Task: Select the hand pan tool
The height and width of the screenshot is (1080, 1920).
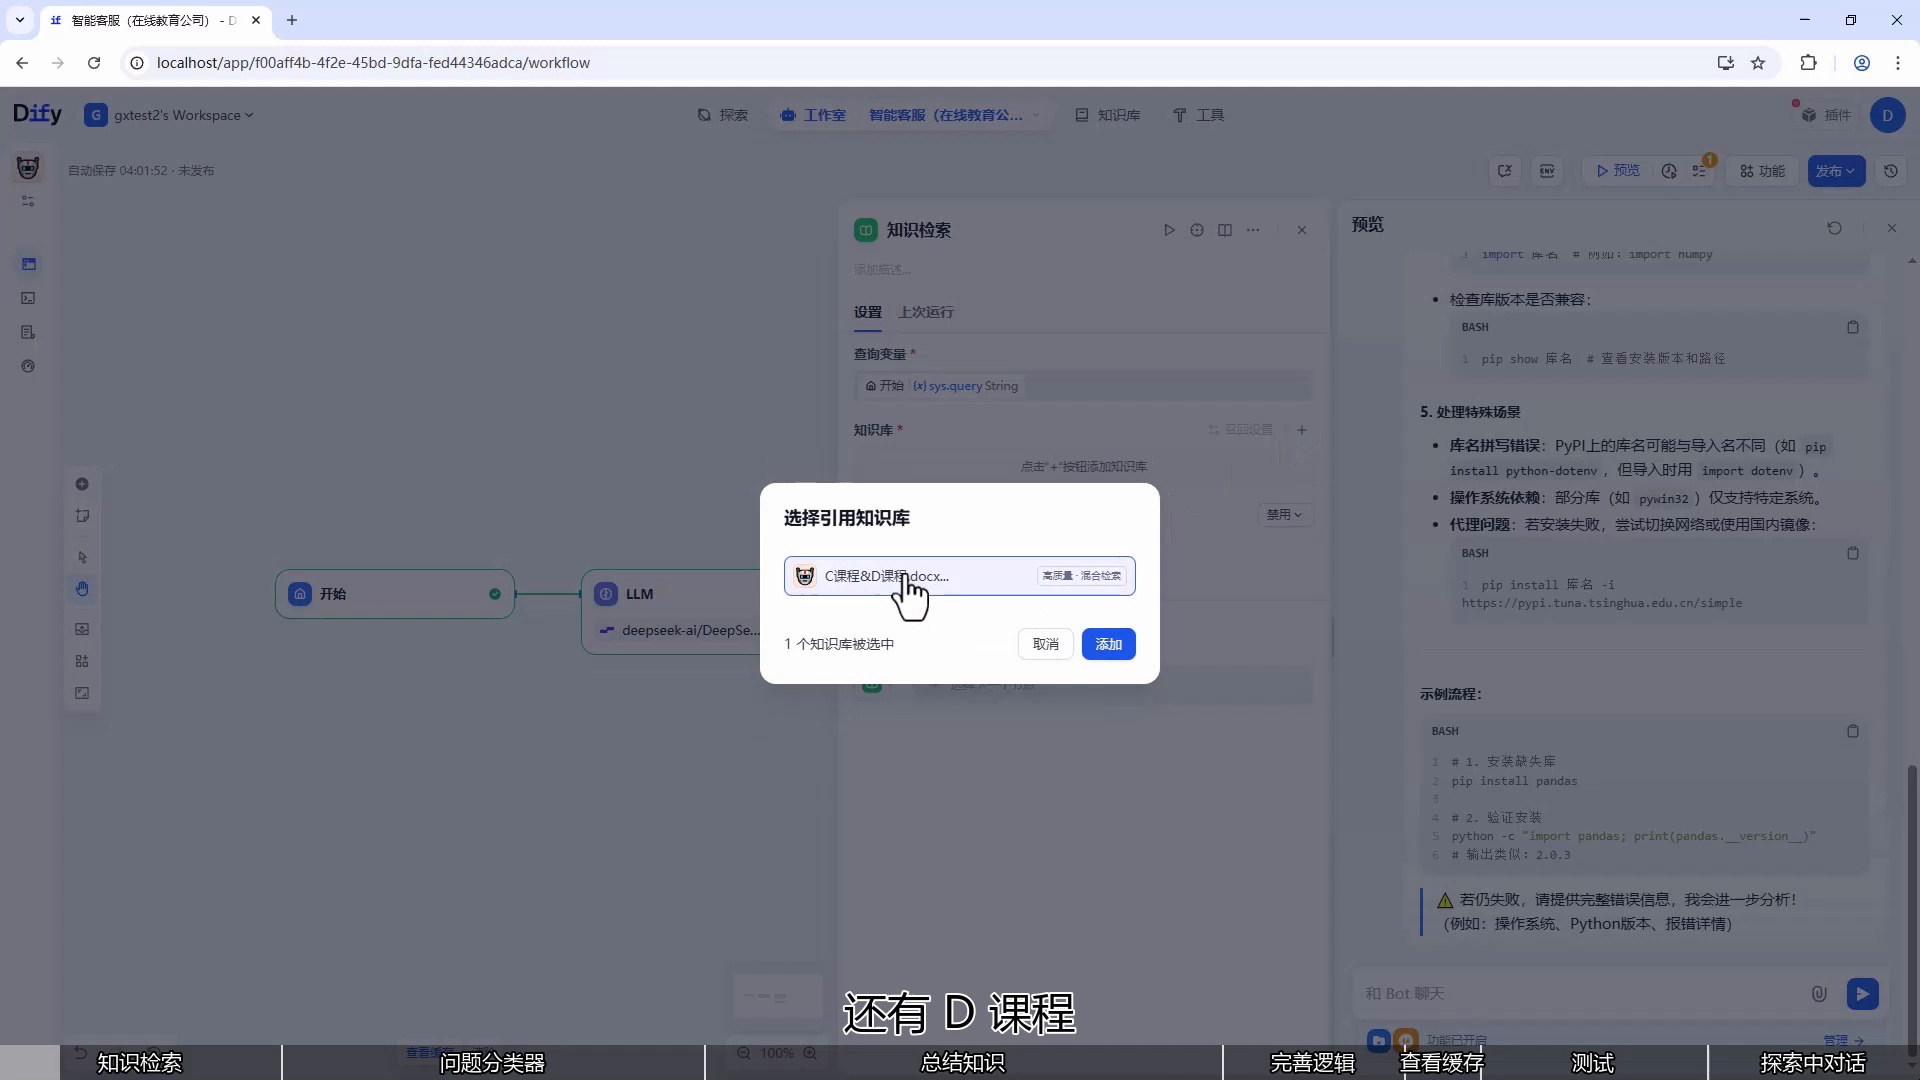Action: (82, 589)
